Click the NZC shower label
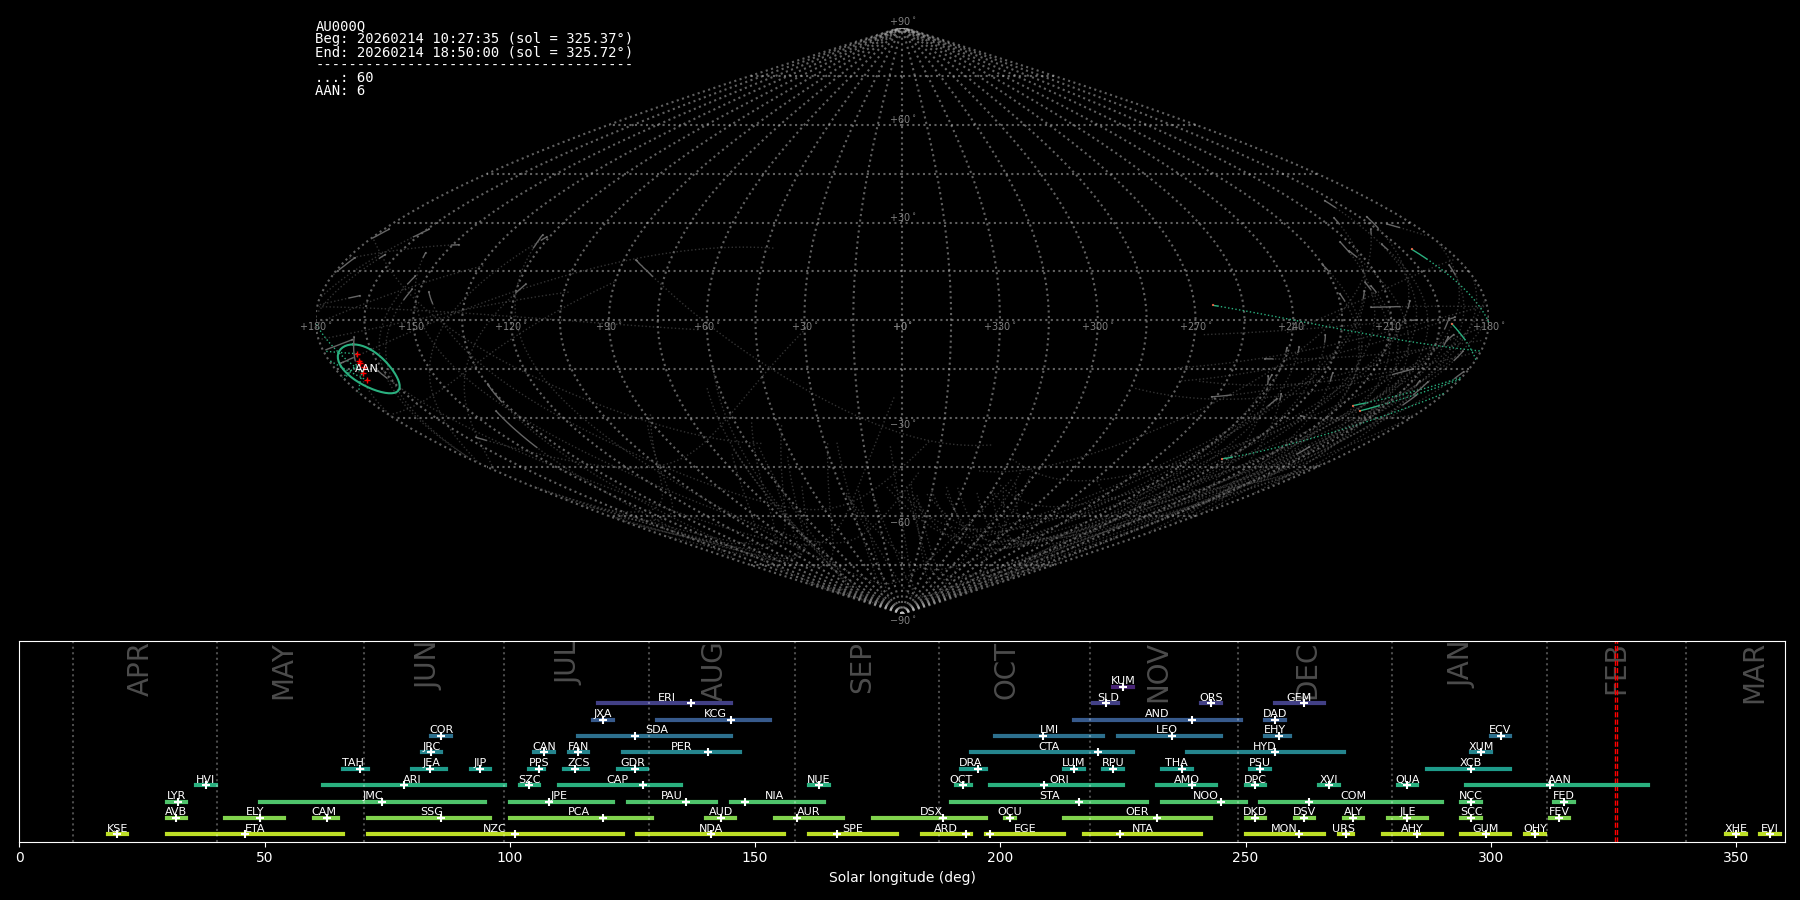 click(494, 829)
